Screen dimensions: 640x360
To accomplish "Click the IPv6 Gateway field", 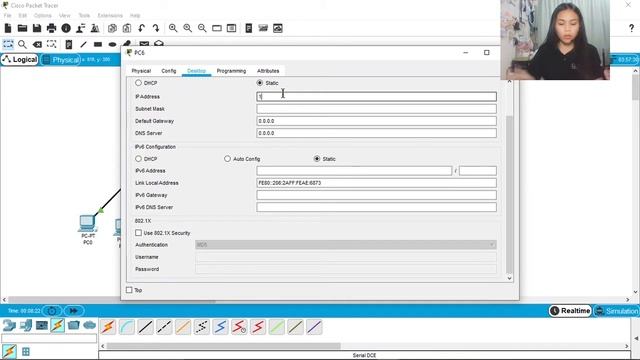I will pyautogui.click(x=376, y=195).
